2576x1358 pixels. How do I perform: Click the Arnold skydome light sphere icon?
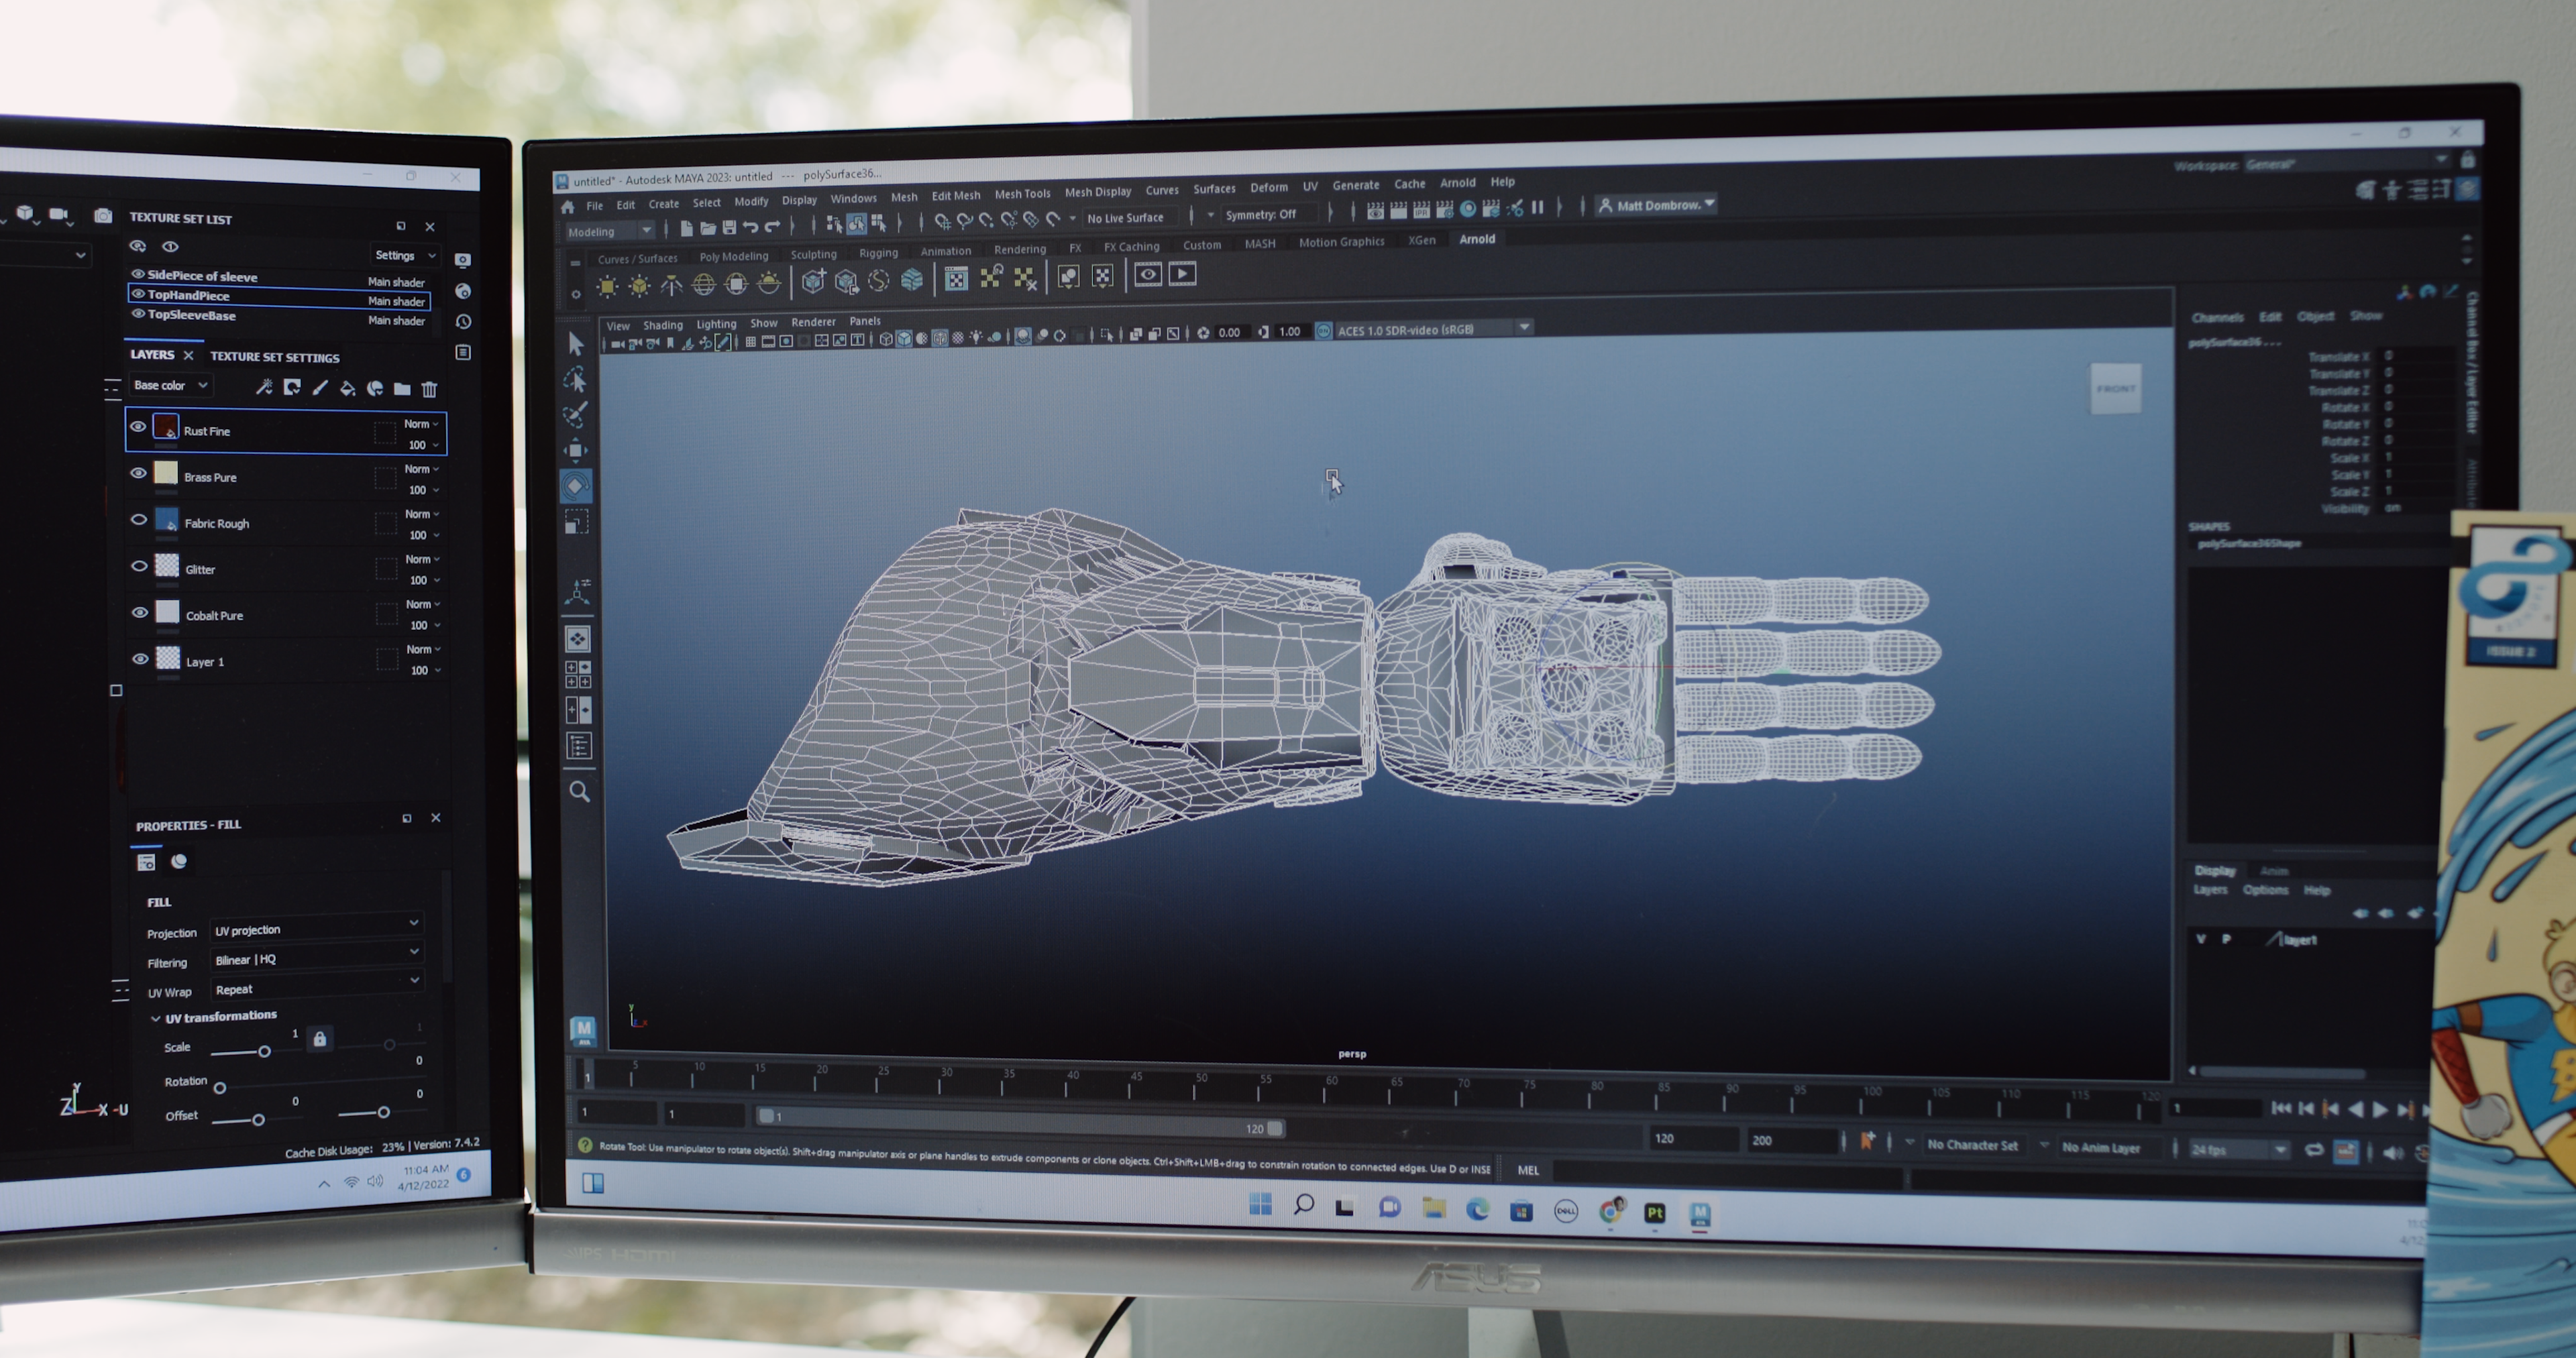(x=704, y=285)
